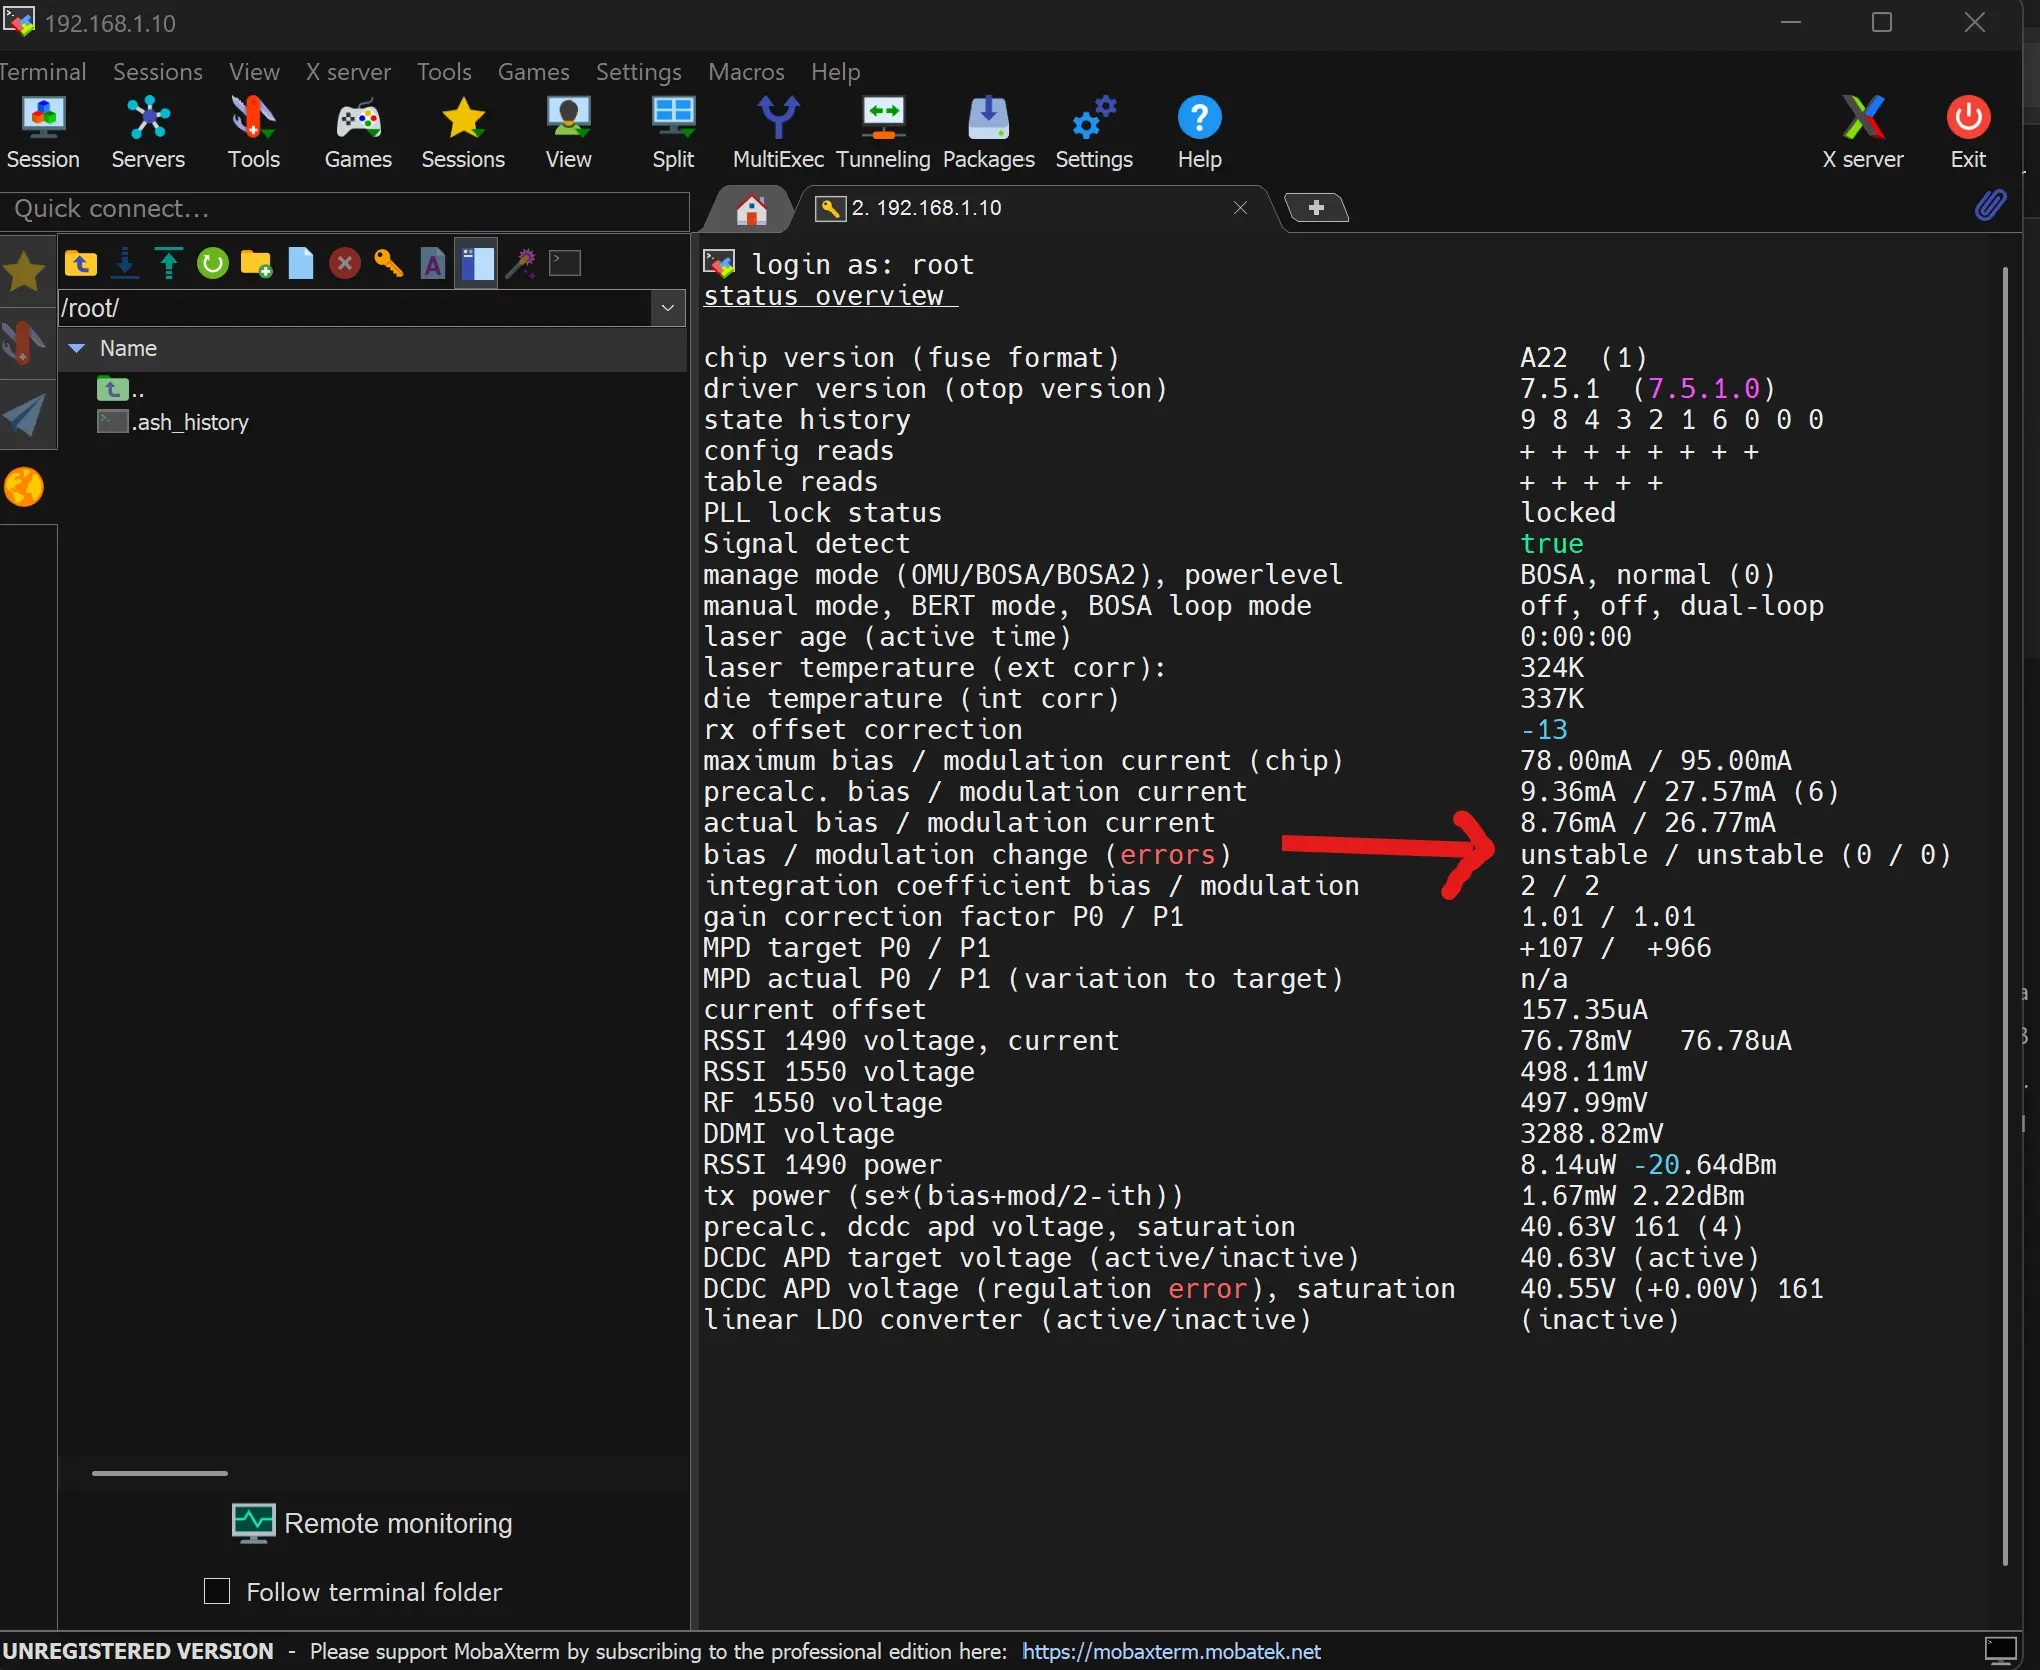
Task: Start the X server toolbar button
Action: [x=1863, y=133]
